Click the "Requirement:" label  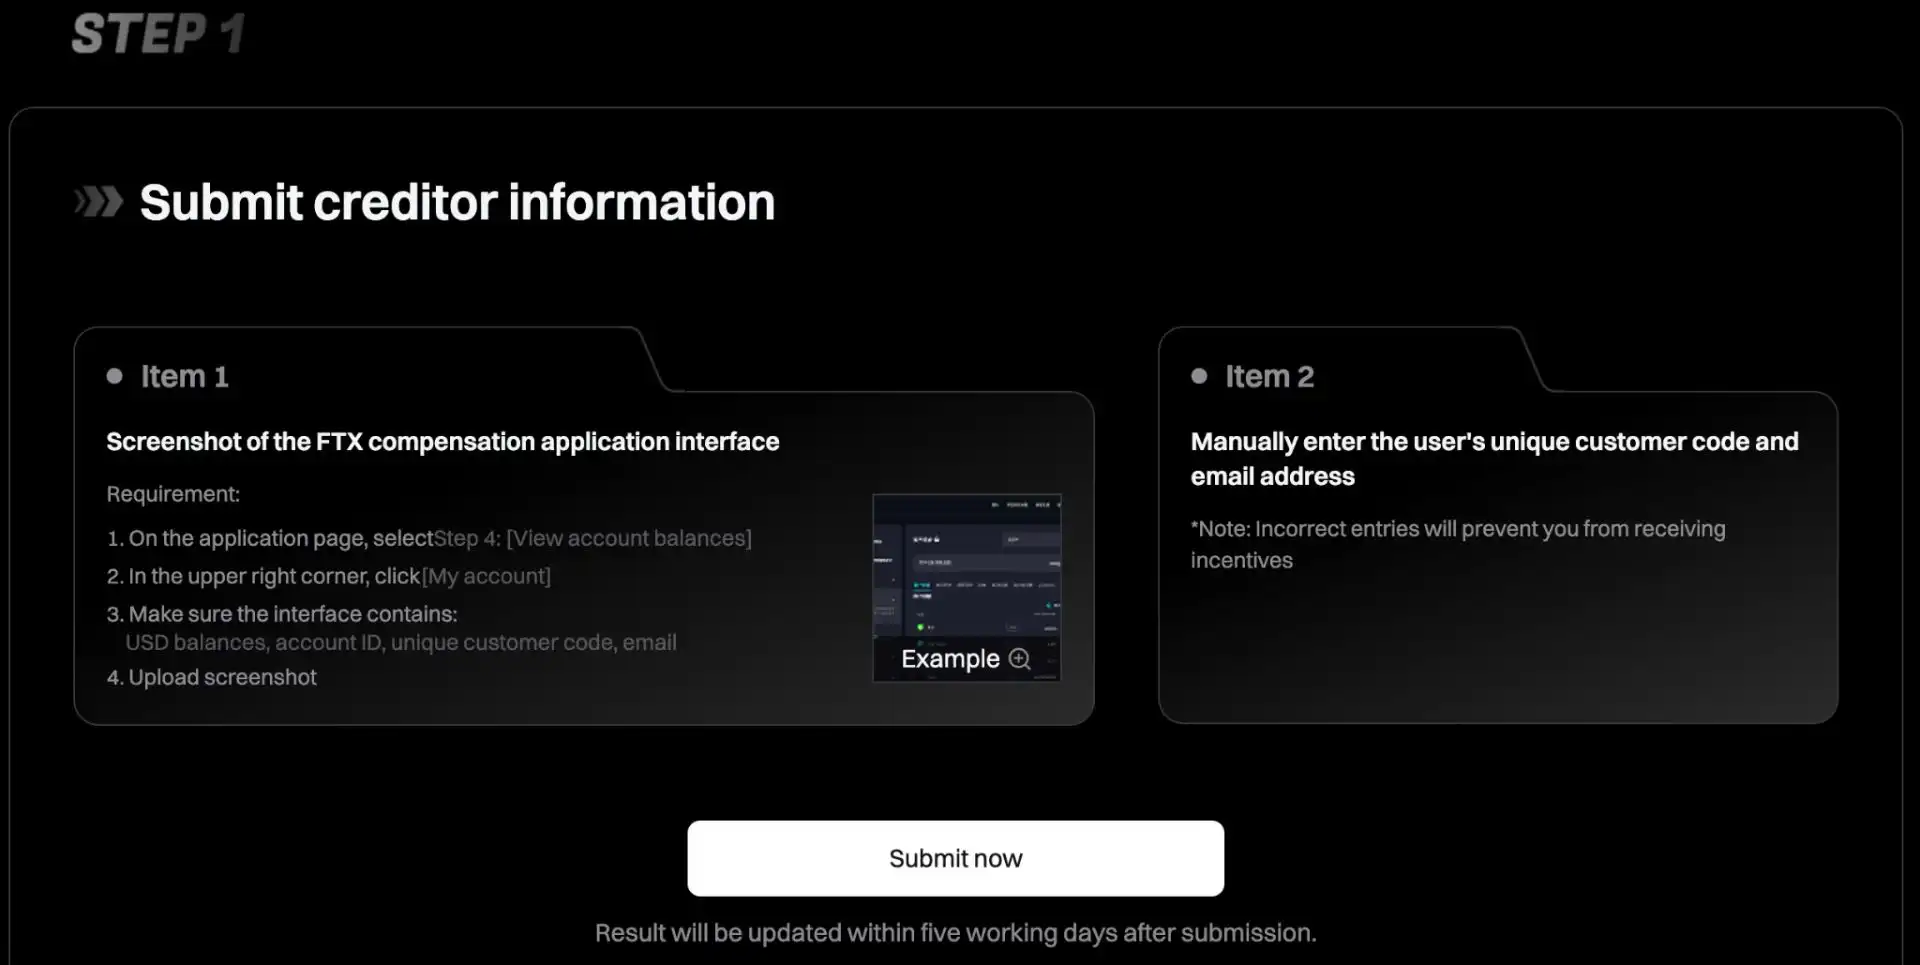[173, 494]
